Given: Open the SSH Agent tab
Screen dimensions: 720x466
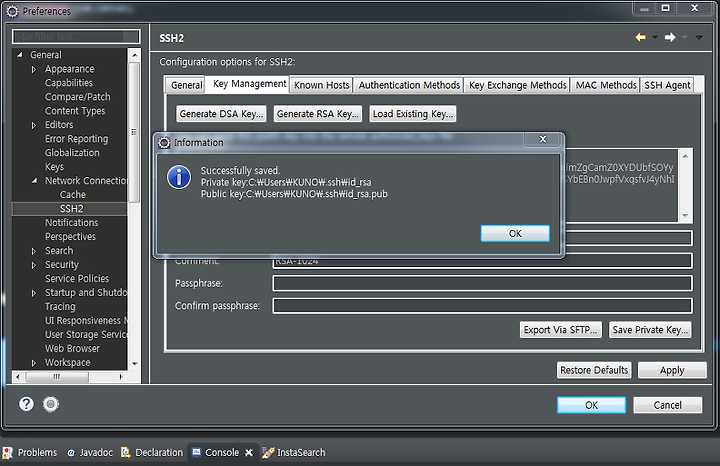Looking at the screenshot, I should 667,85.
